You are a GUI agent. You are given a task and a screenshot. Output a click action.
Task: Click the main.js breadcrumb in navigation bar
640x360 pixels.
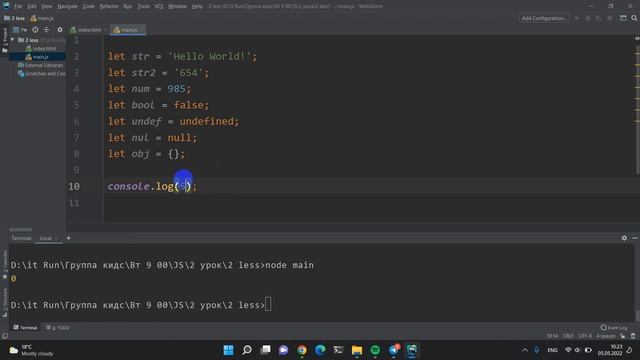pyautogui.click(x=42, y=18)
